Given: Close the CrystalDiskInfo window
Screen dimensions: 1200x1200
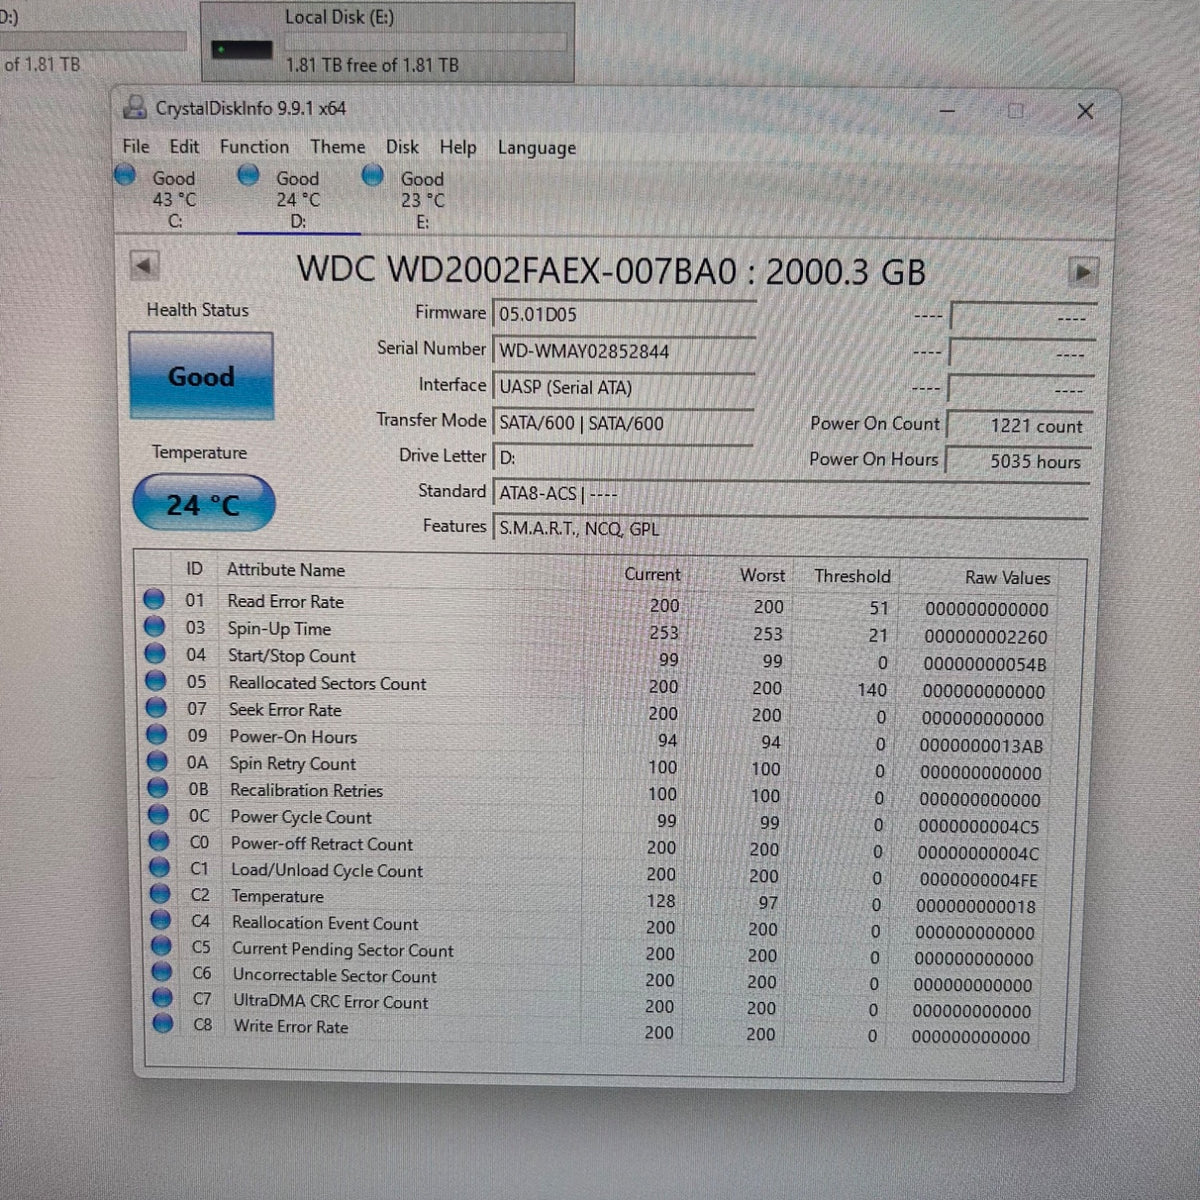Looking at the screenshot, I should [x=1085, y=111].
